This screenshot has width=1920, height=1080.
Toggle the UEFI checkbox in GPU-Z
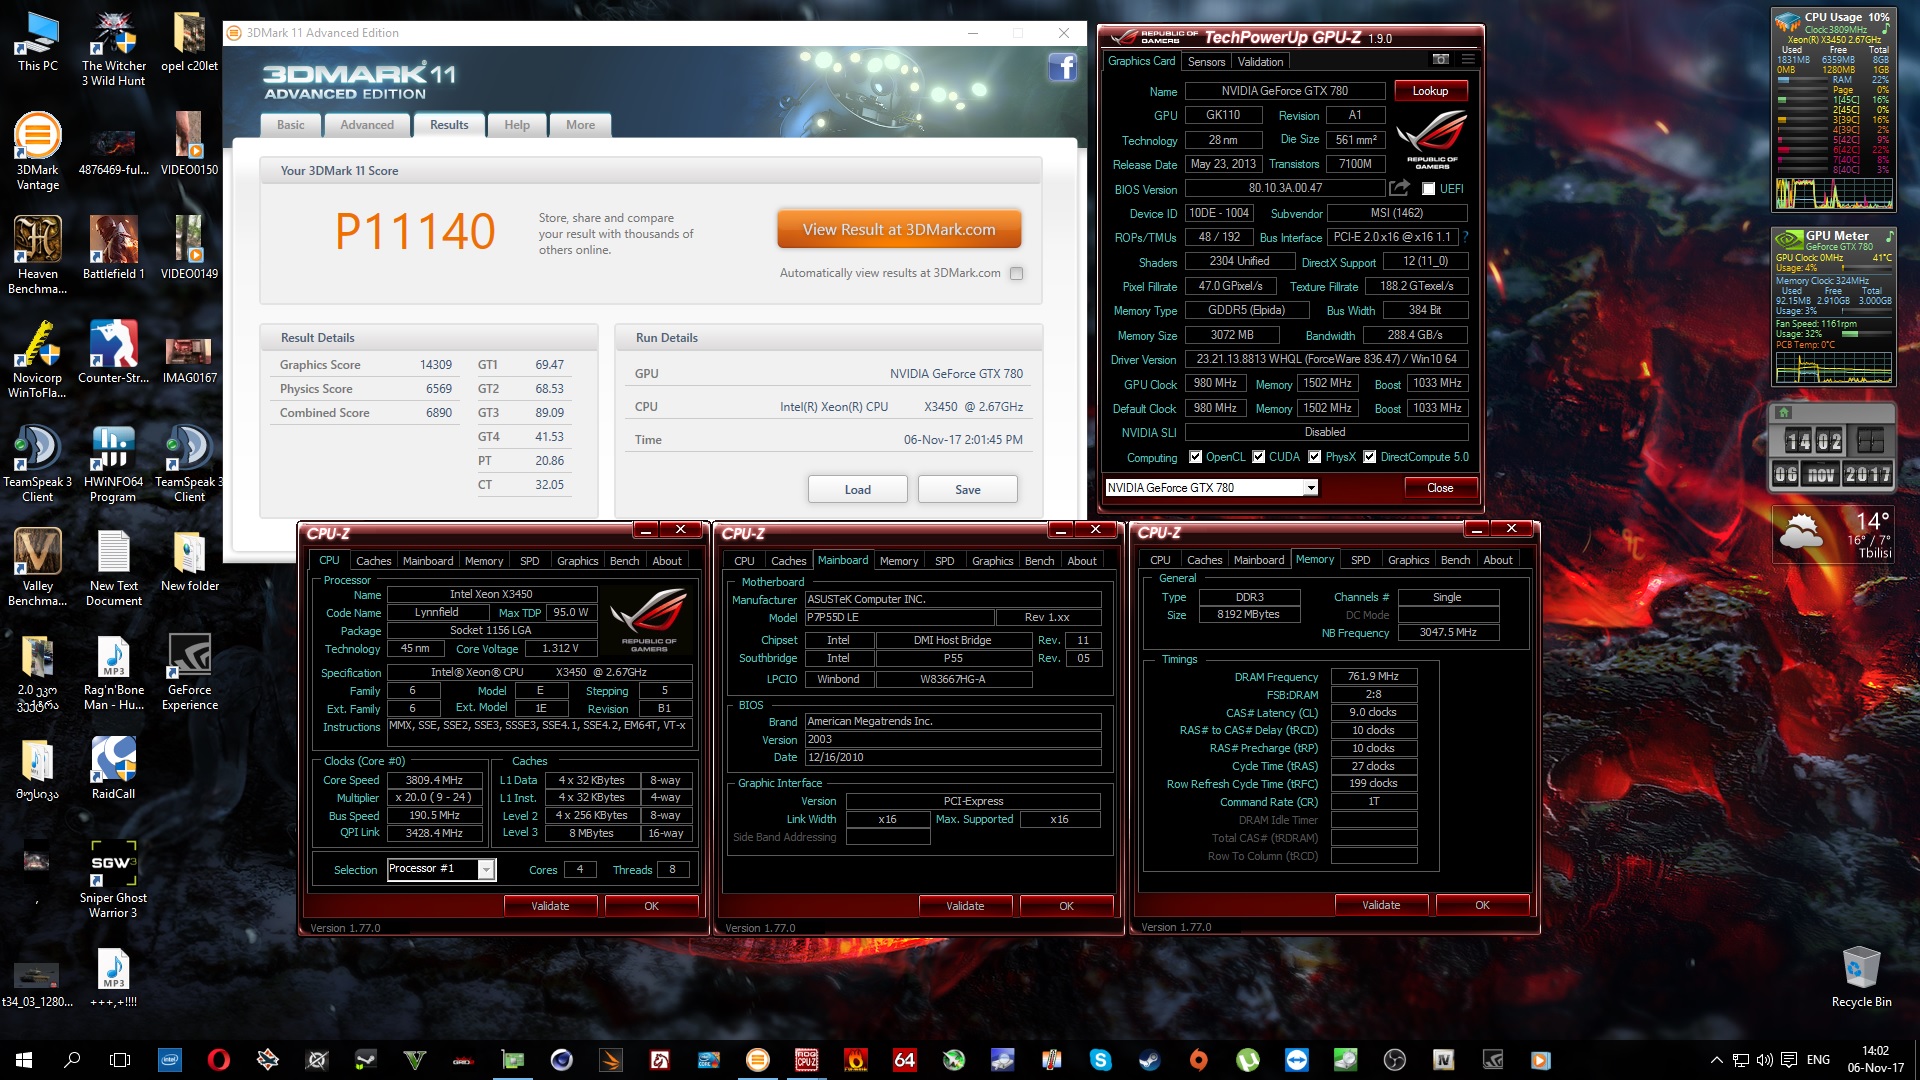1429,189
